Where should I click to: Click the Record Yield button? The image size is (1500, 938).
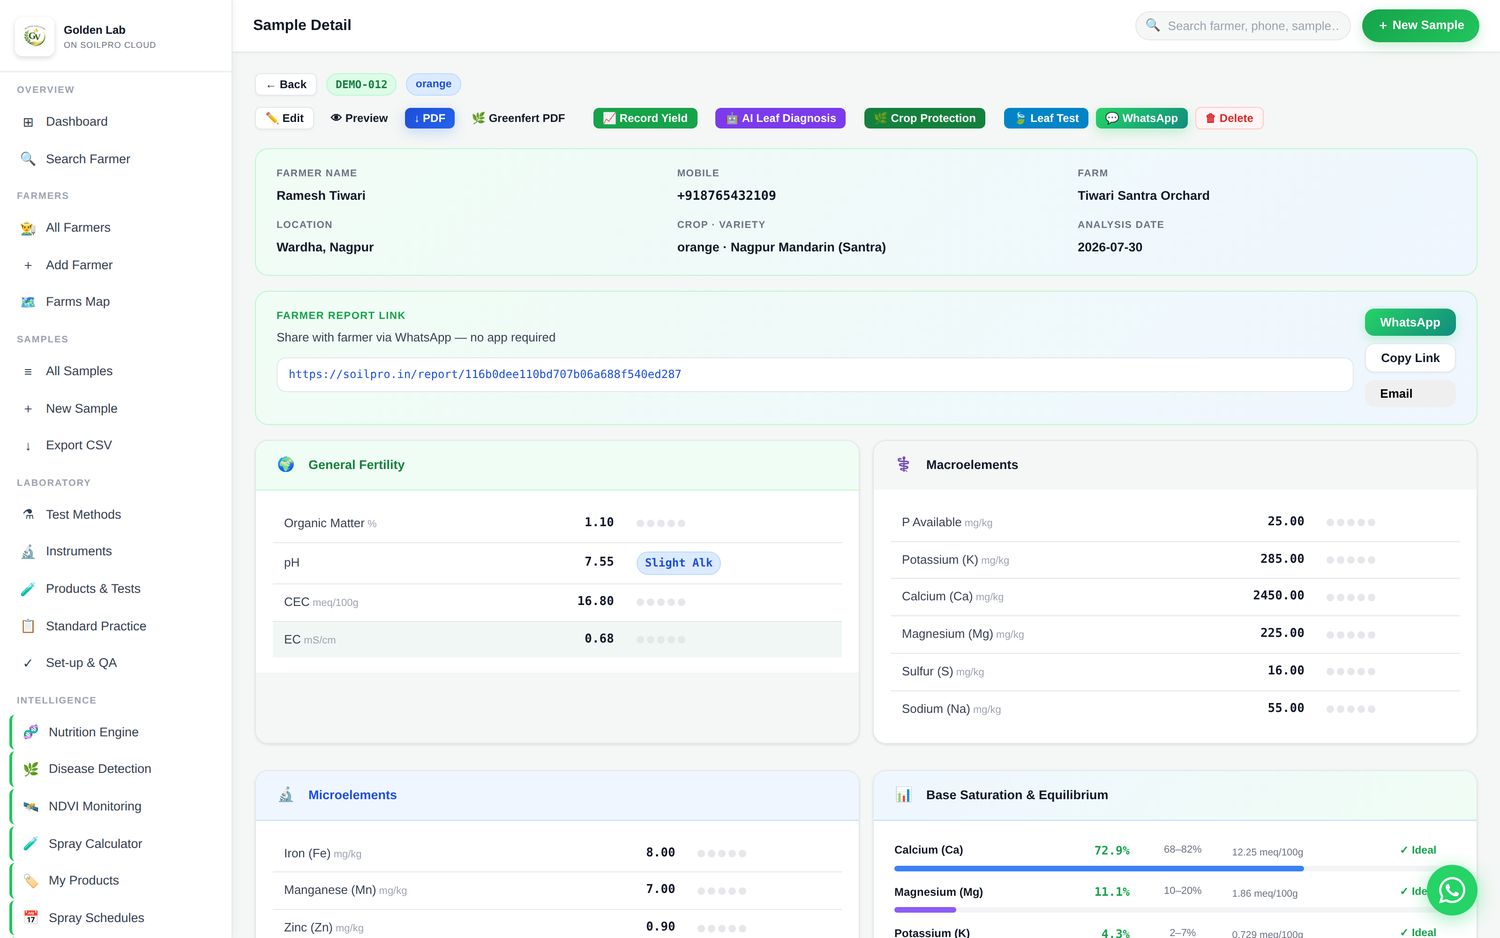[645, 118]
